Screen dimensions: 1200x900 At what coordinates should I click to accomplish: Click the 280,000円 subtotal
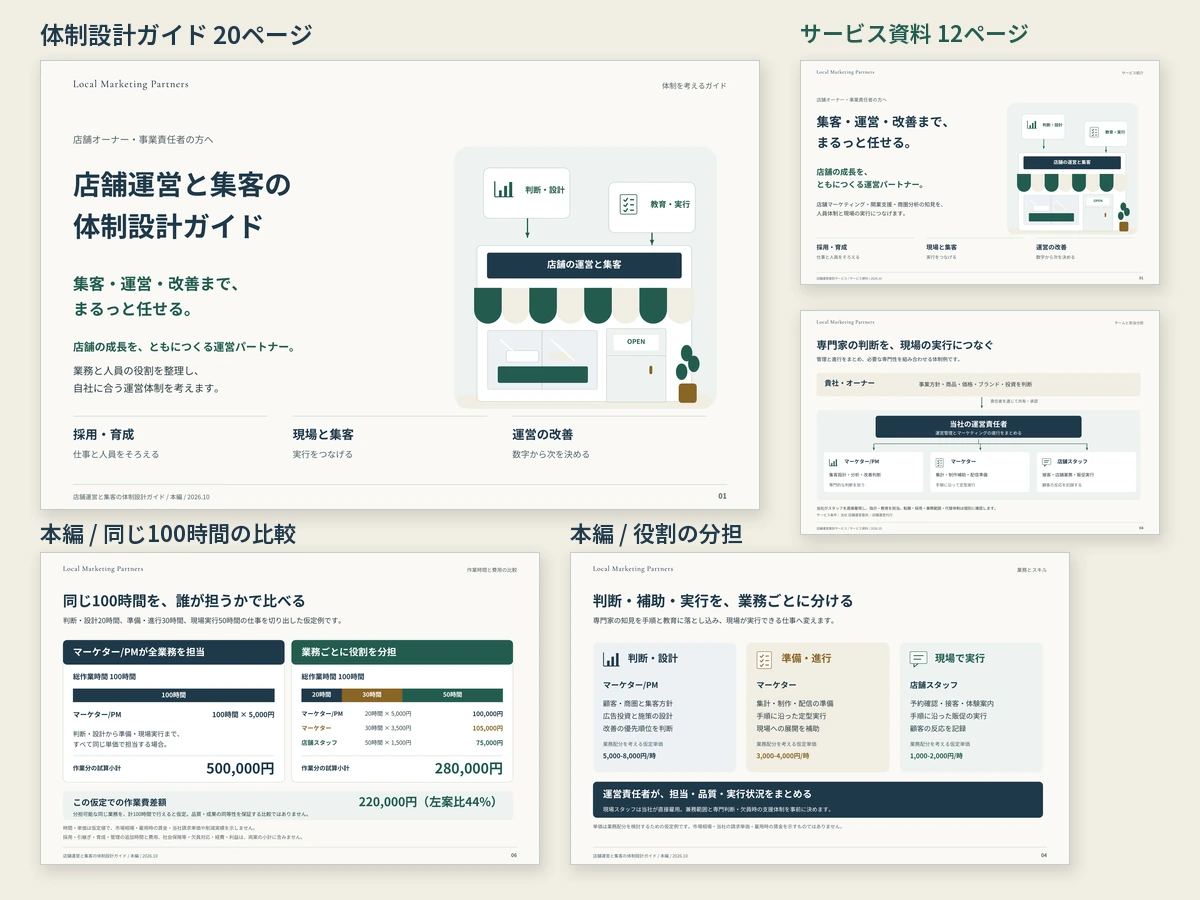click(x=468, y=768)
